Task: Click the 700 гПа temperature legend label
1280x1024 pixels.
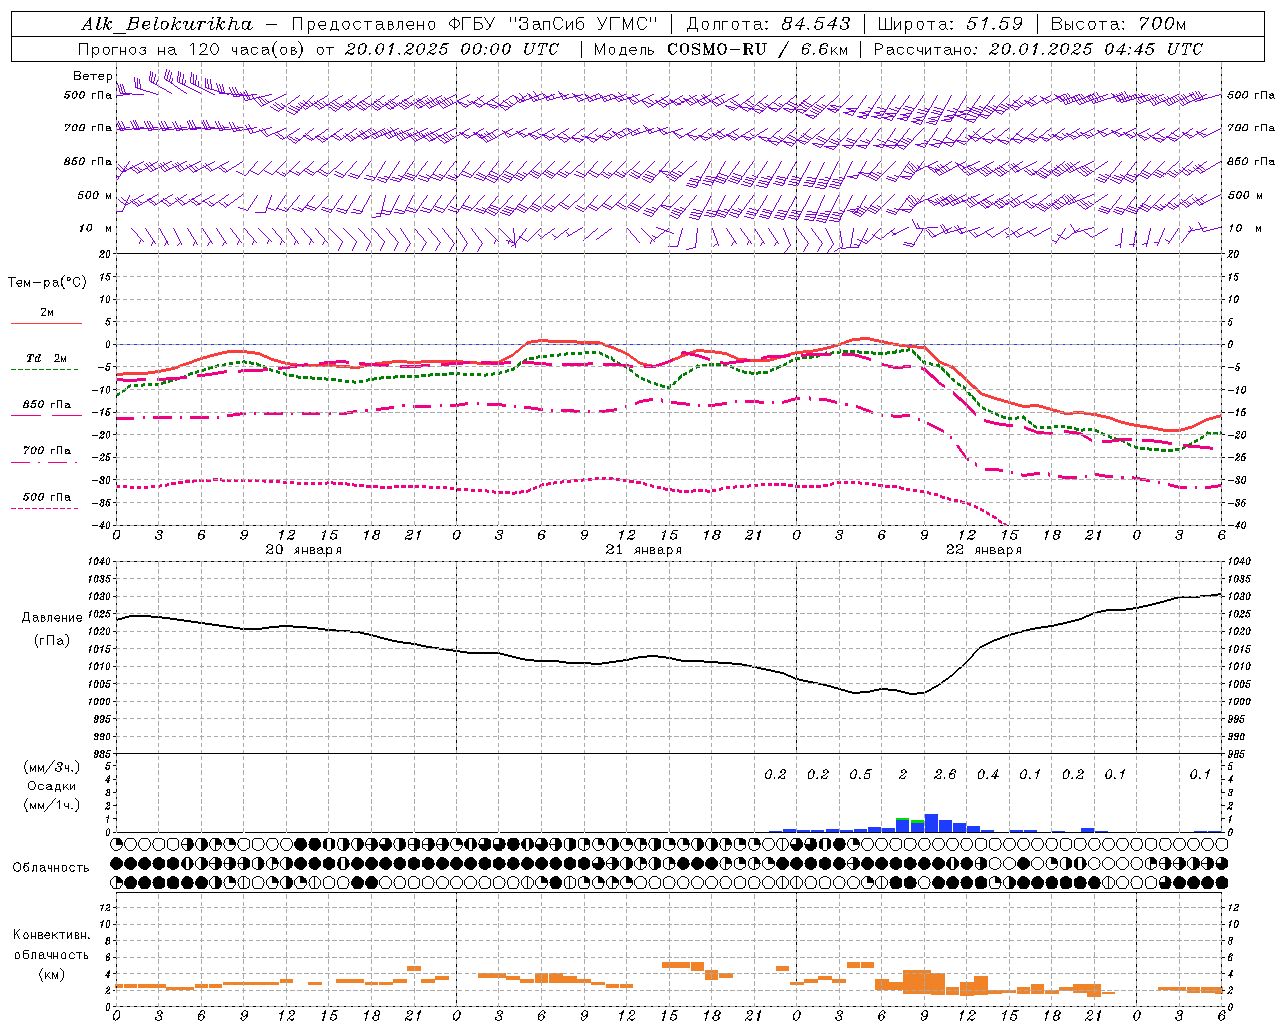Action: tap(47, 451)
